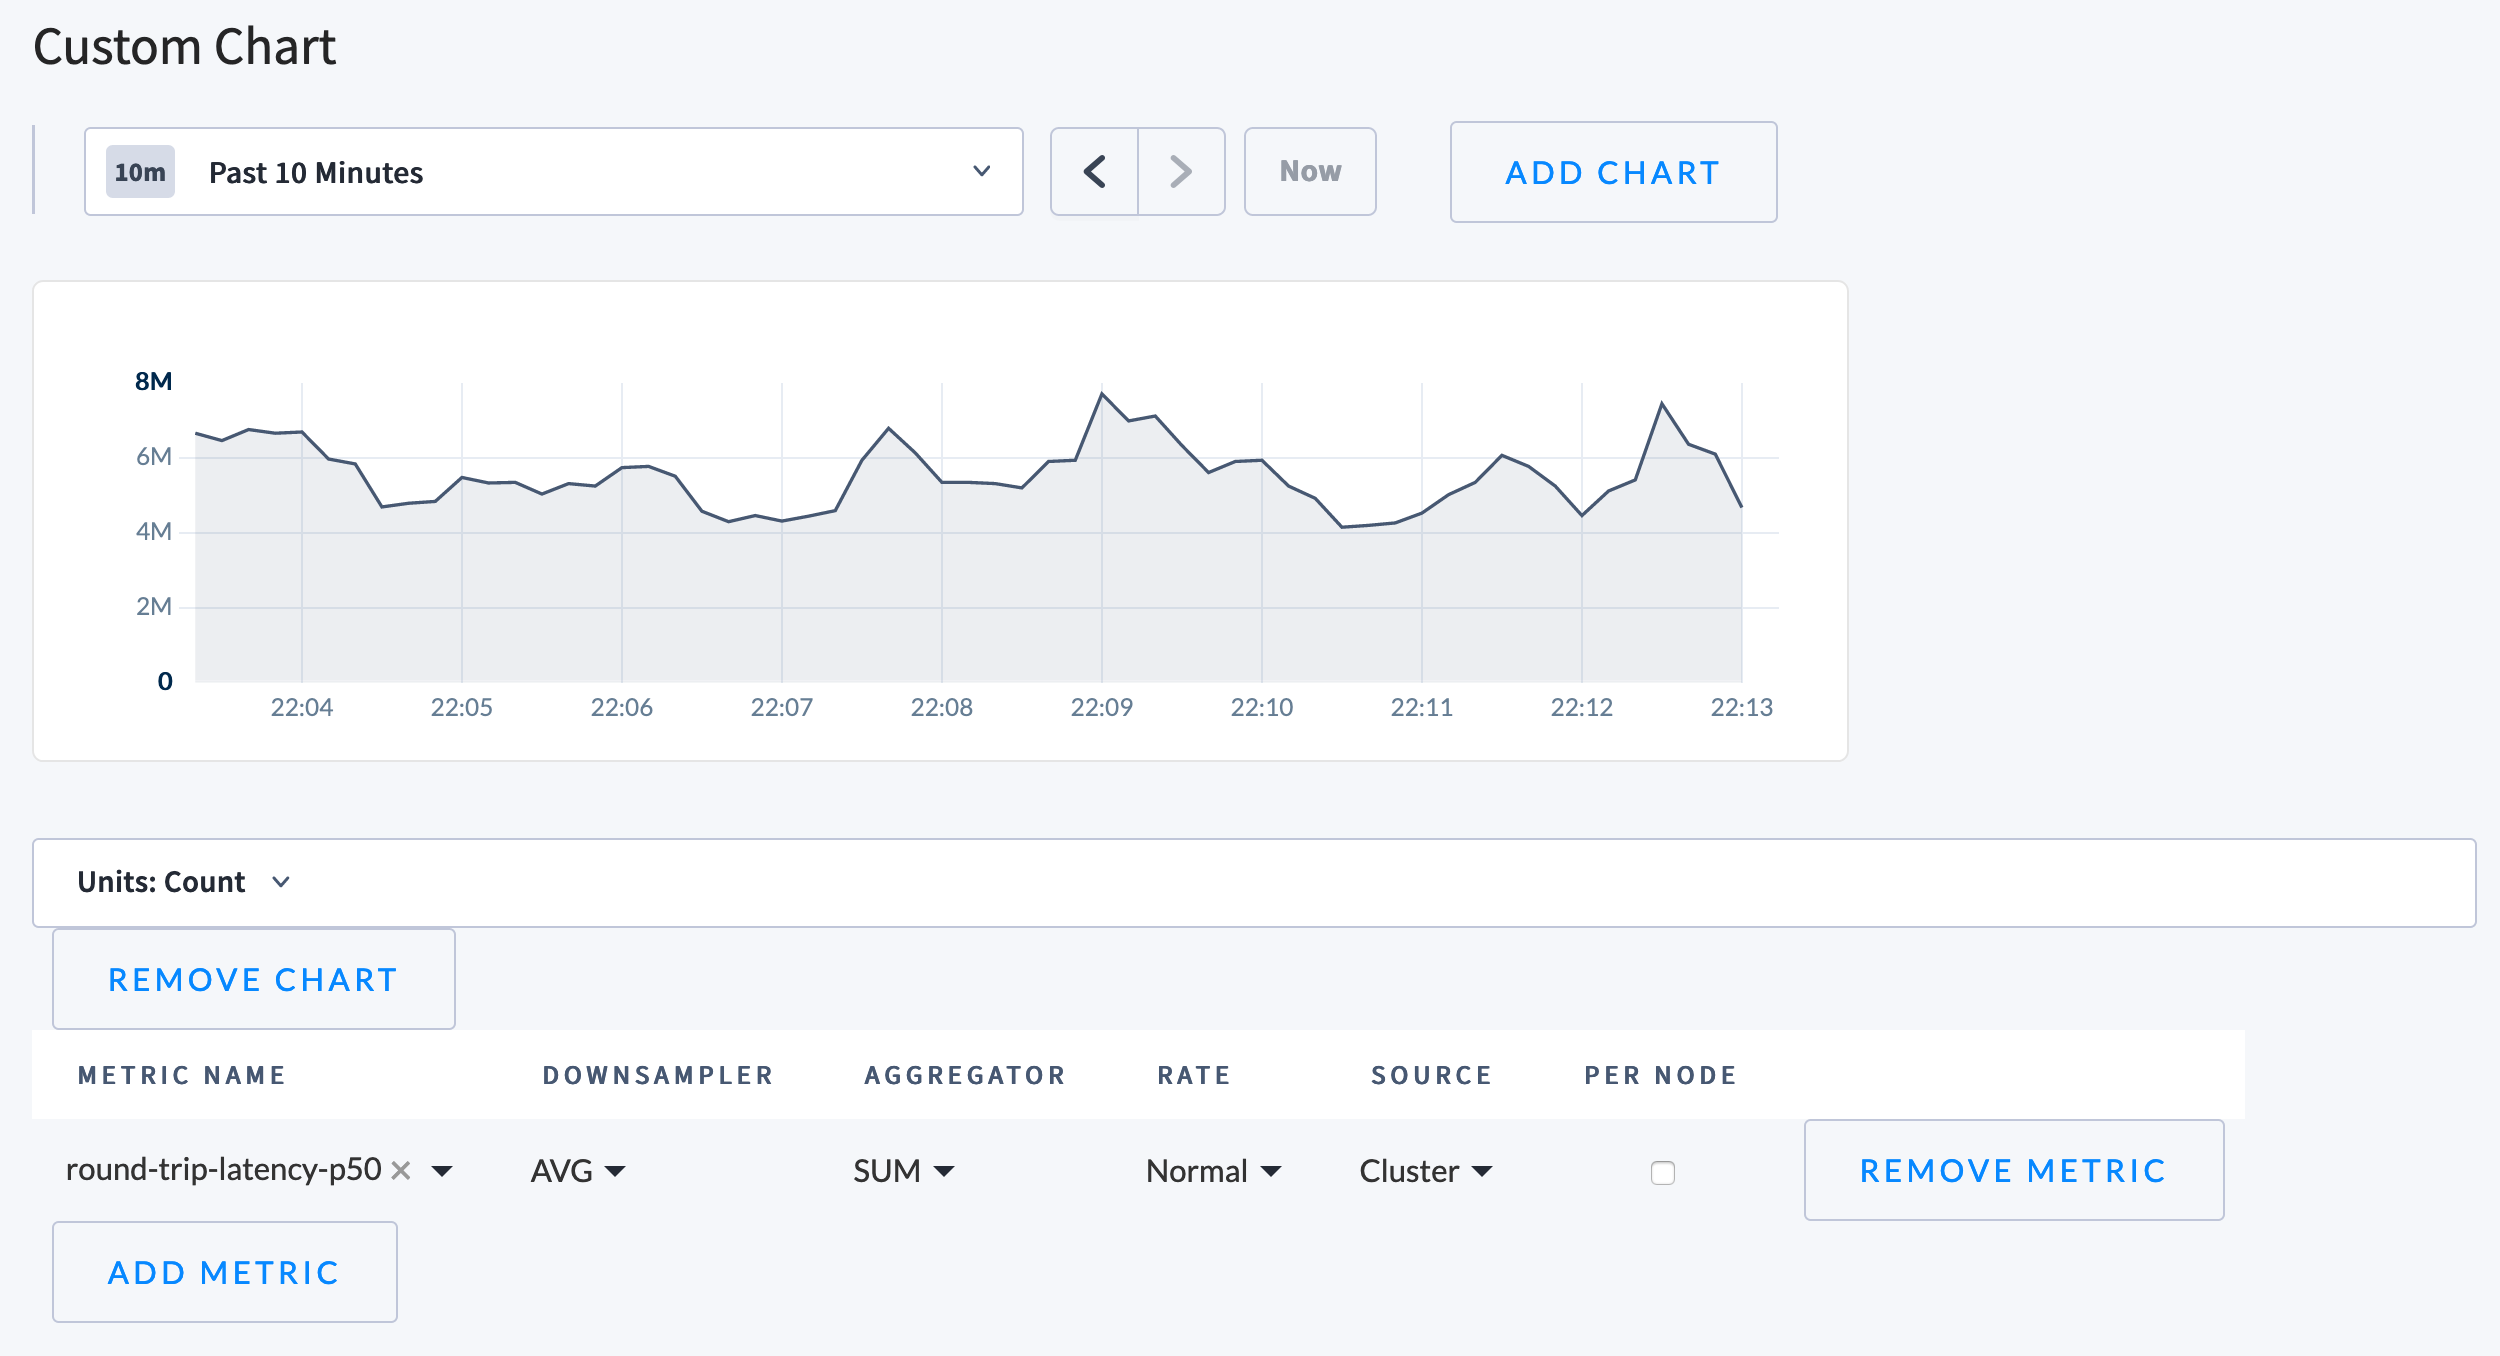
Task: Navigate to the previous time window using left chevron
Action: pyautogui.click(x=1094, y=171)
